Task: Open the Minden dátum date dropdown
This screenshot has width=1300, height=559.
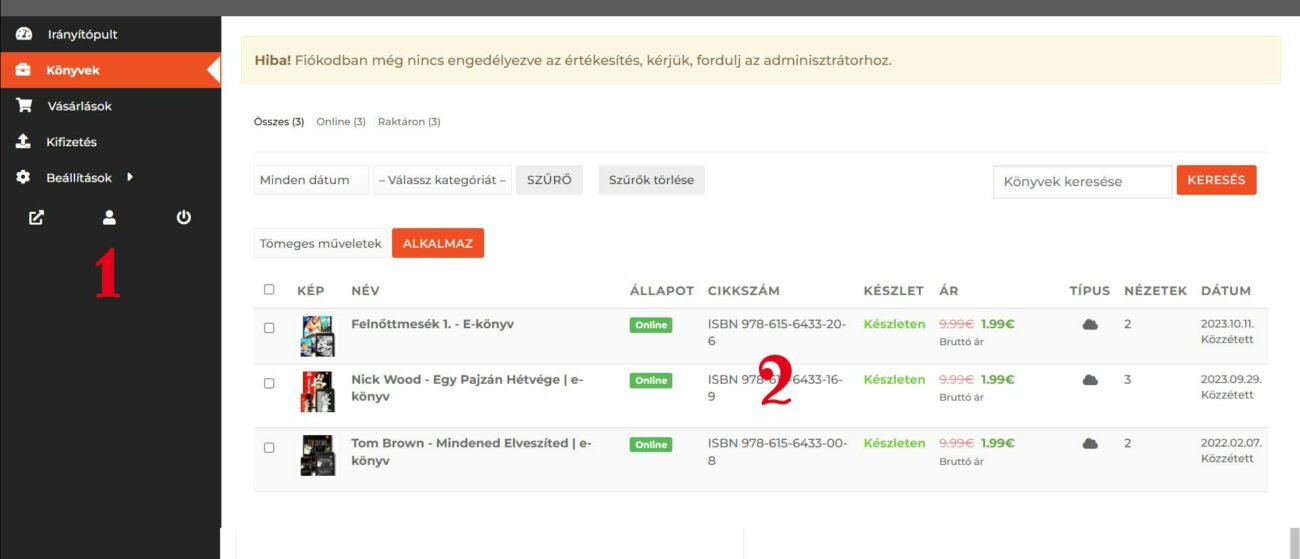Action: (x=311, y=180)
